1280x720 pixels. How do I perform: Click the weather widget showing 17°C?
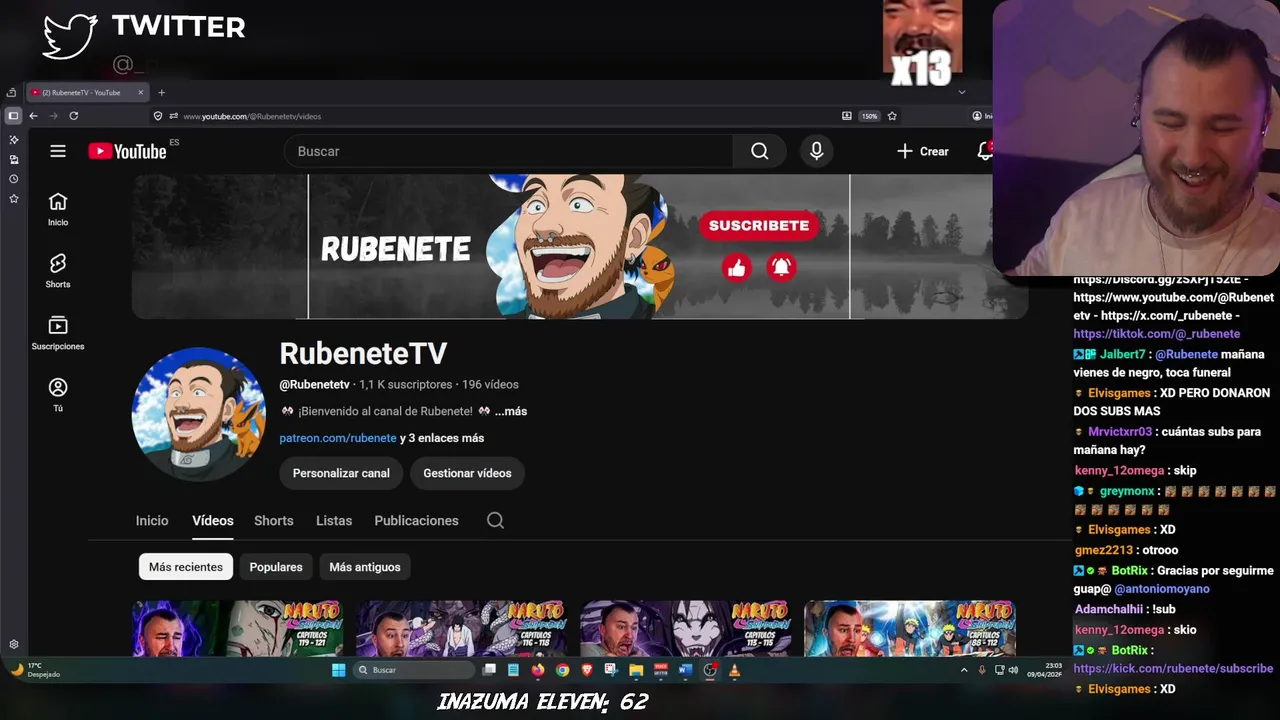point(35,670)
